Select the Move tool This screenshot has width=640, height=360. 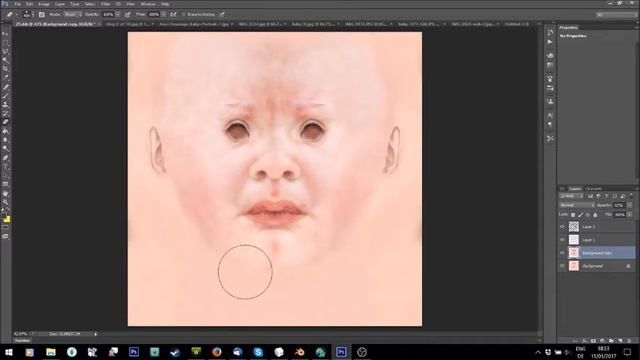click(5, 34)
